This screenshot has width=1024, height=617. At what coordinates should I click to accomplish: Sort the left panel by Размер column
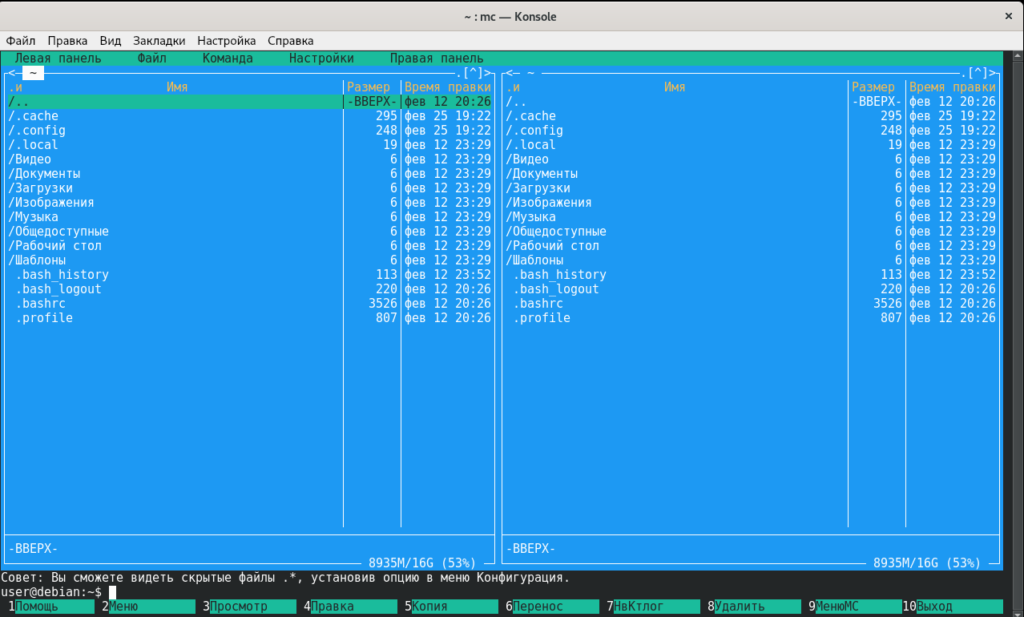pos(368,87)
